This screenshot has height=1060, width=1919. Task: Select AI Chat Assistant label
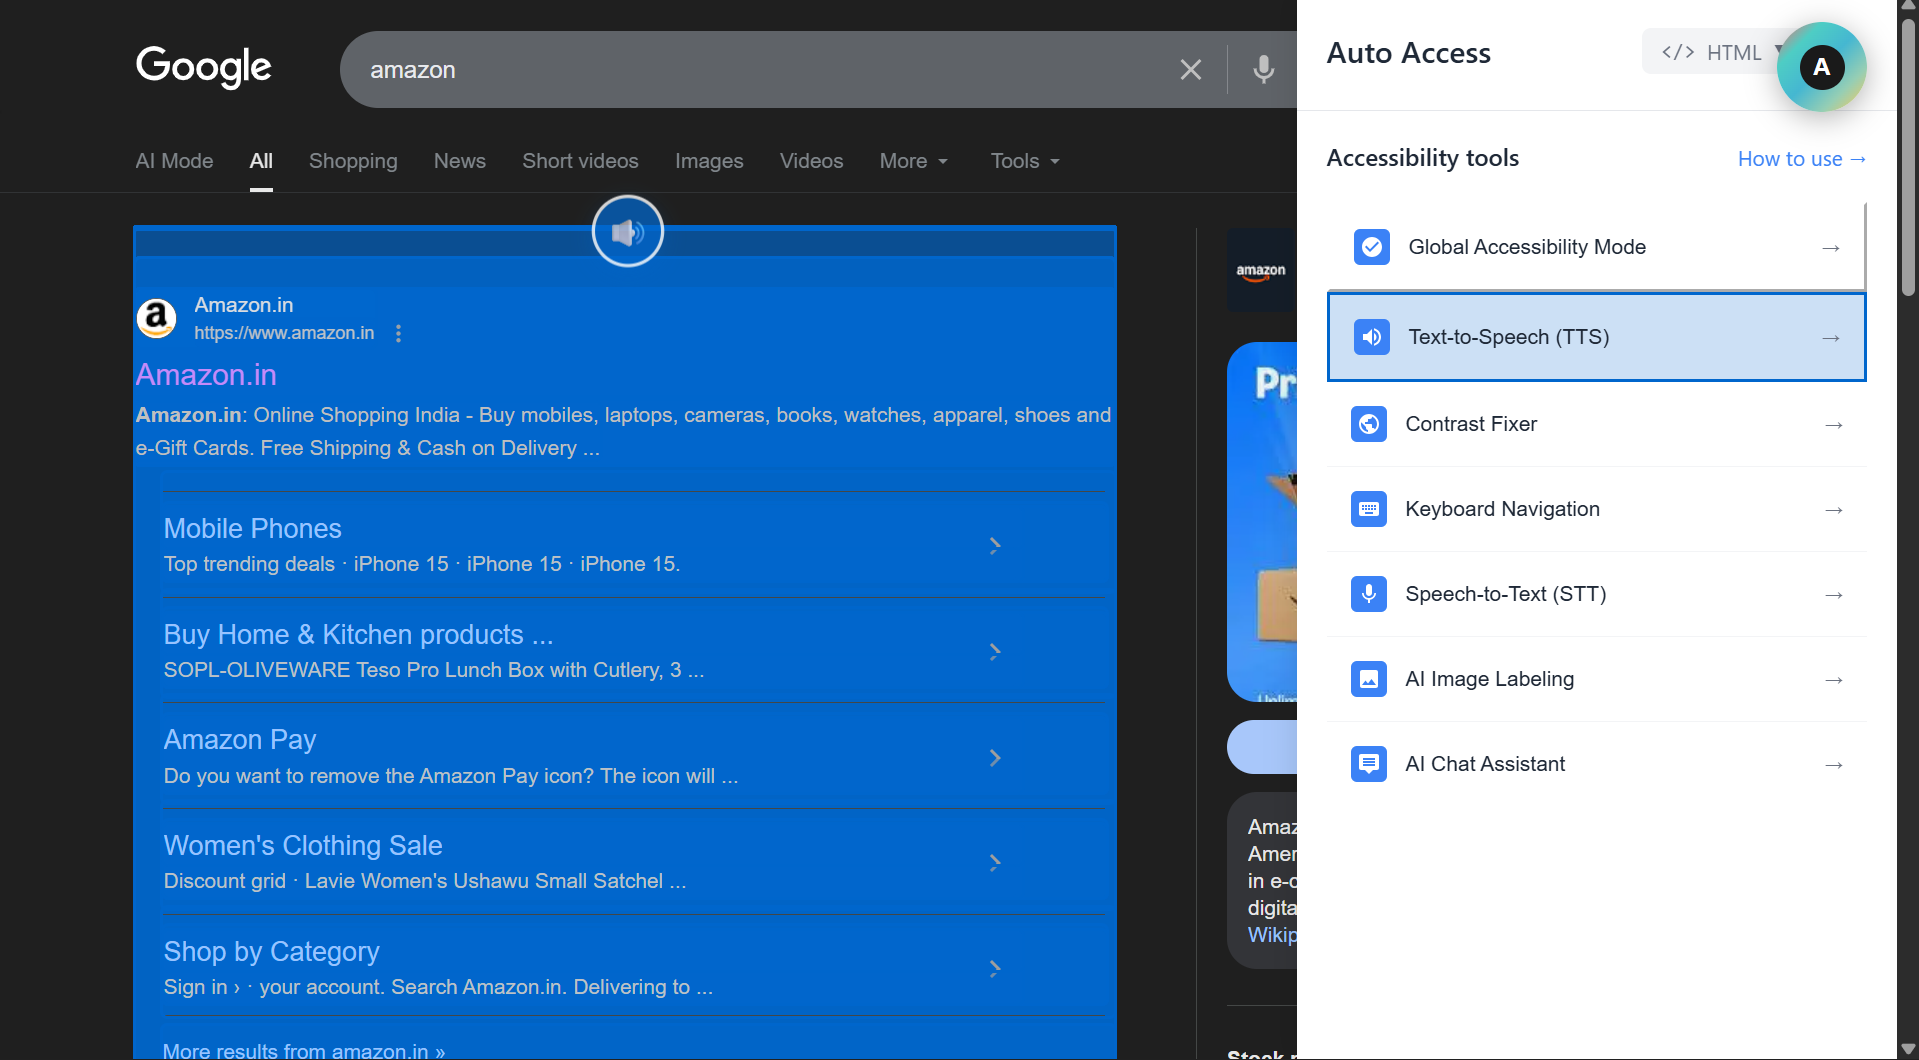tap(1485, 764)
